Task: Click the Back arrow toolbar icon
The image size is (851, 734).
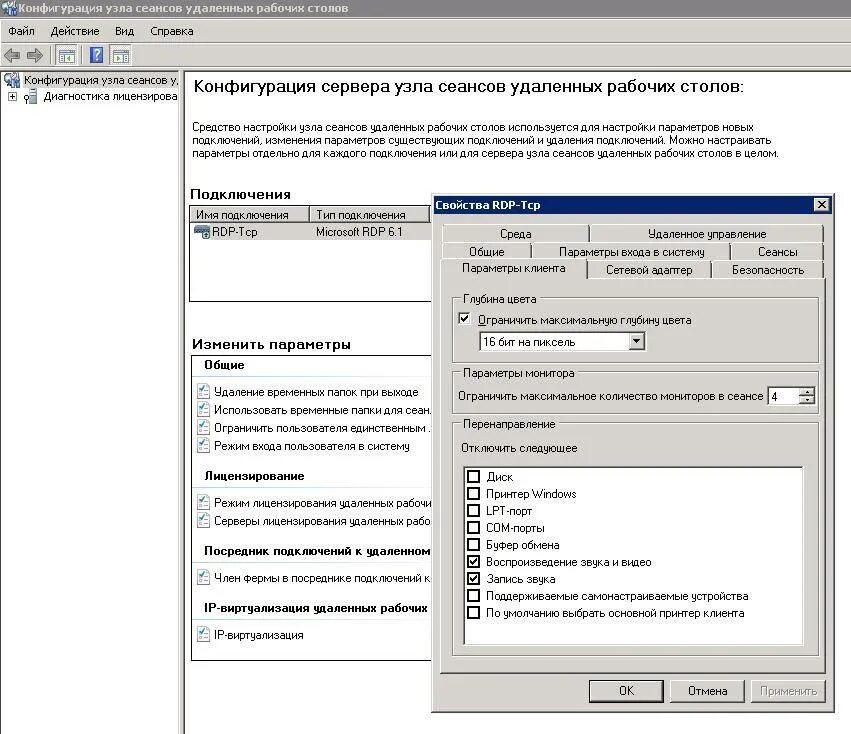Action: pyautogui.click(x=12, y=55)
